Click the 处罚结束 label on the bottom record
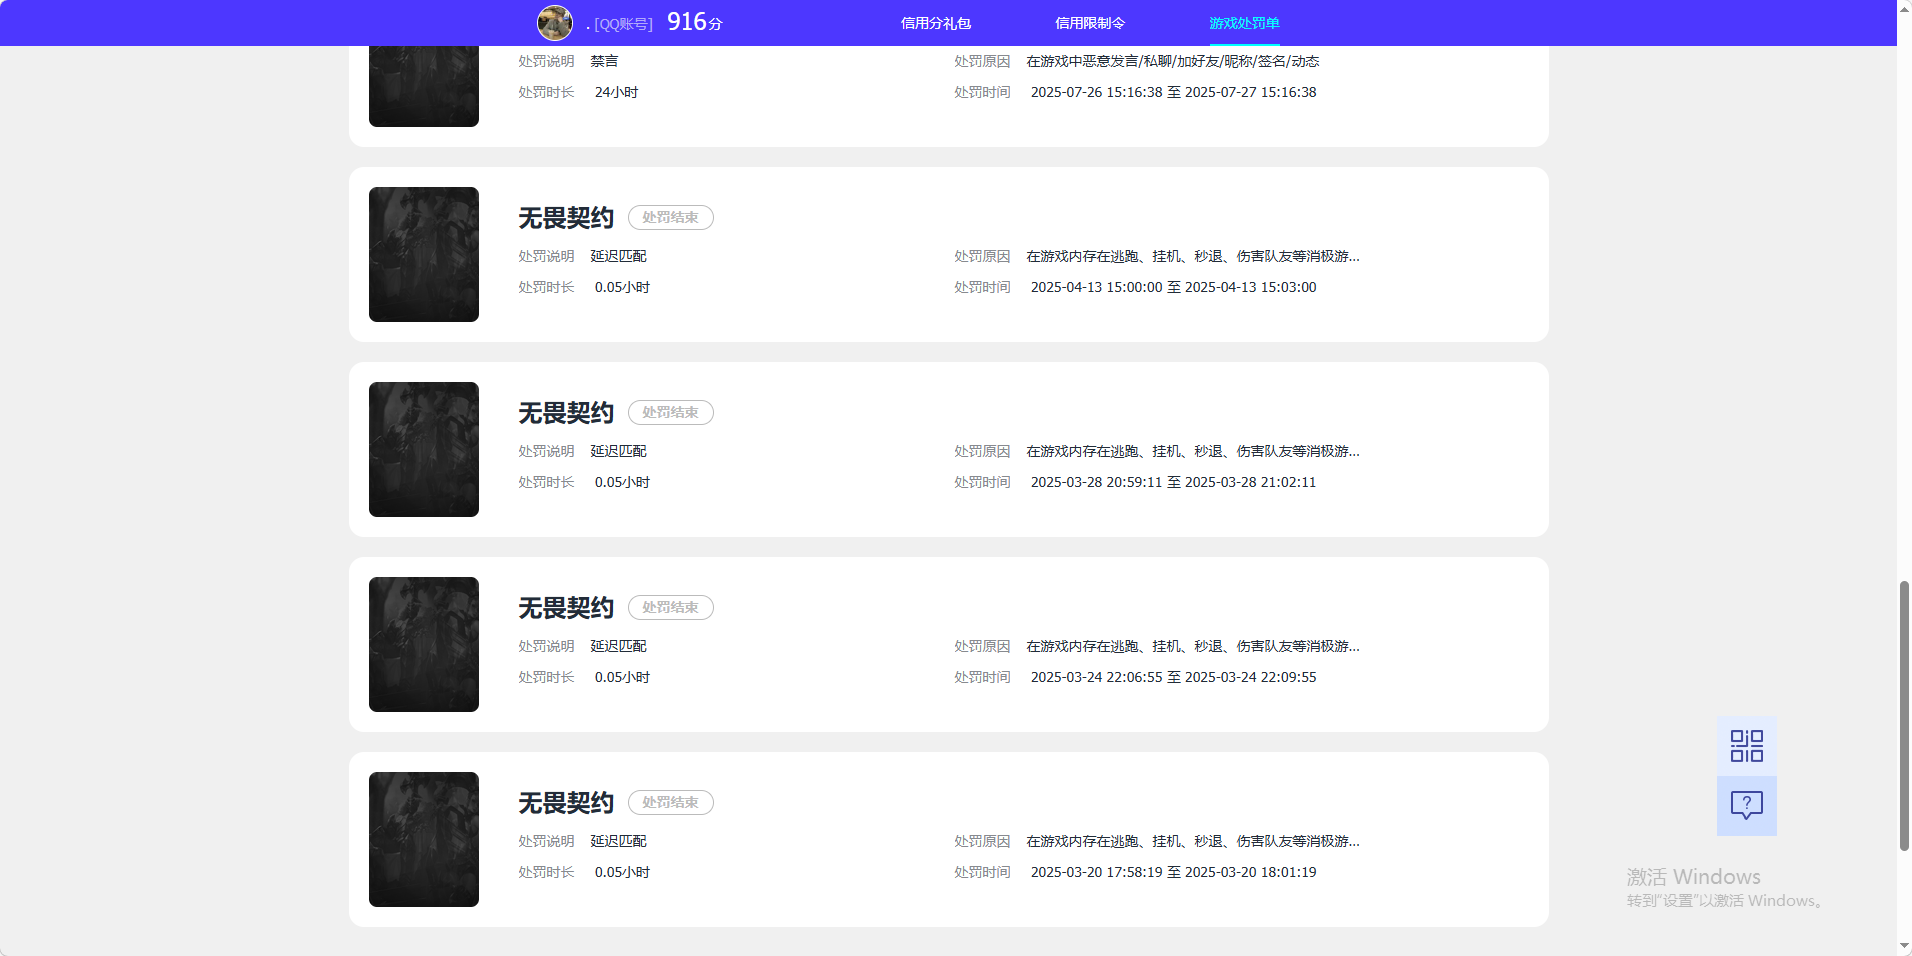Screen dimensions: 1912x956 (x=670, y=802)
